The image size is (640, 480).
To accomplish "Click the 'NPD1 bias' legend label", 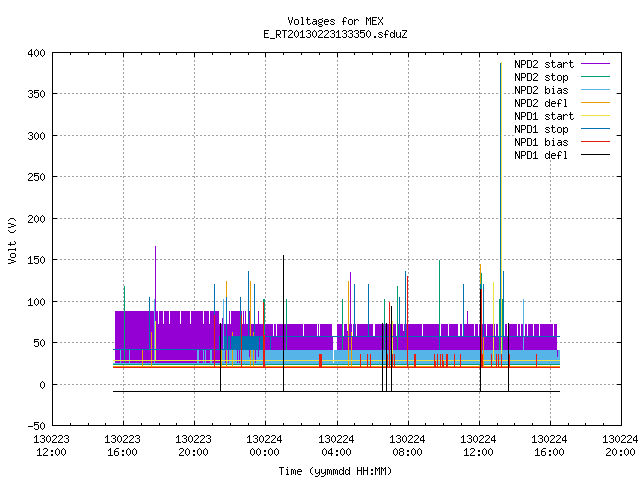I will coord(541,142).
